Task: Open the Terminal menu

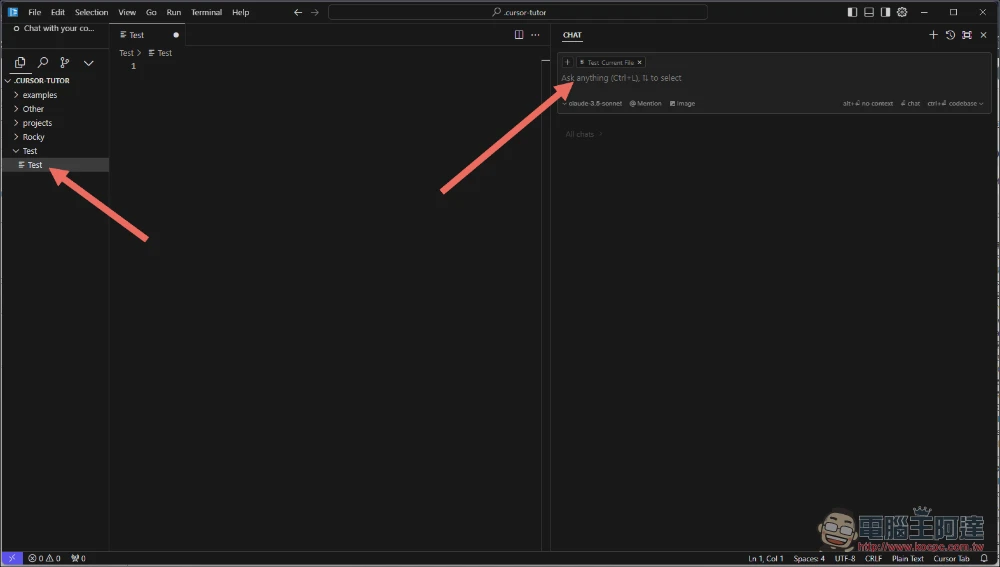Action: (206, 12)
